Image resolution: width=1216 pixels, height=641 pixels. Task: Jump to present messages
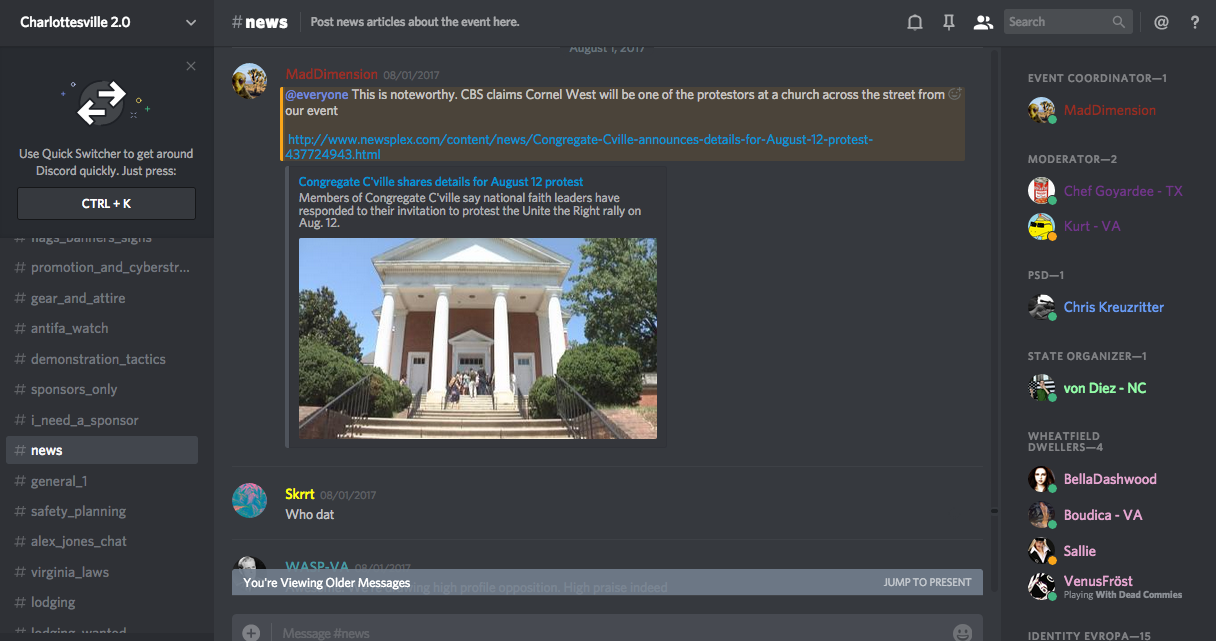click(x=927, y=582)
